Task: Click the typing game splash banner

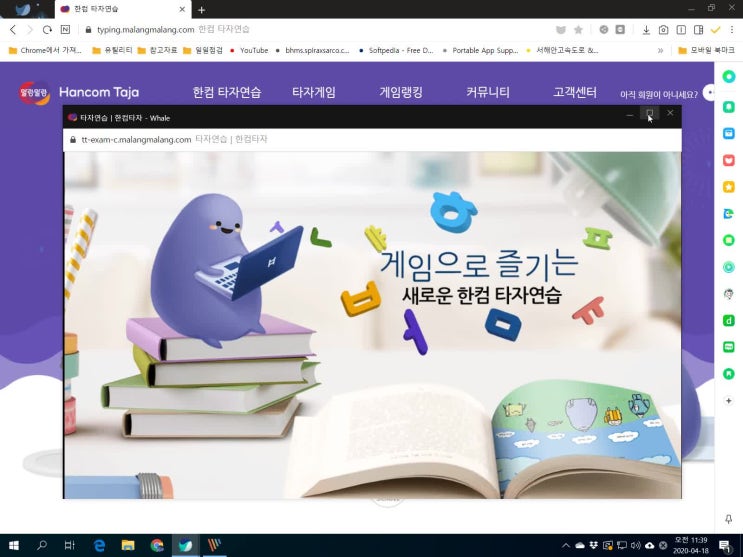Action: click(x=372, y=325)
